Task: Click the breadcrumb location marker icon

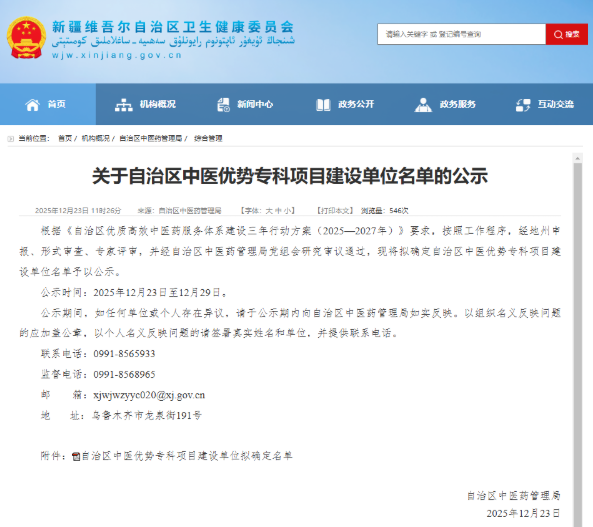Action: tap(11, 139)
